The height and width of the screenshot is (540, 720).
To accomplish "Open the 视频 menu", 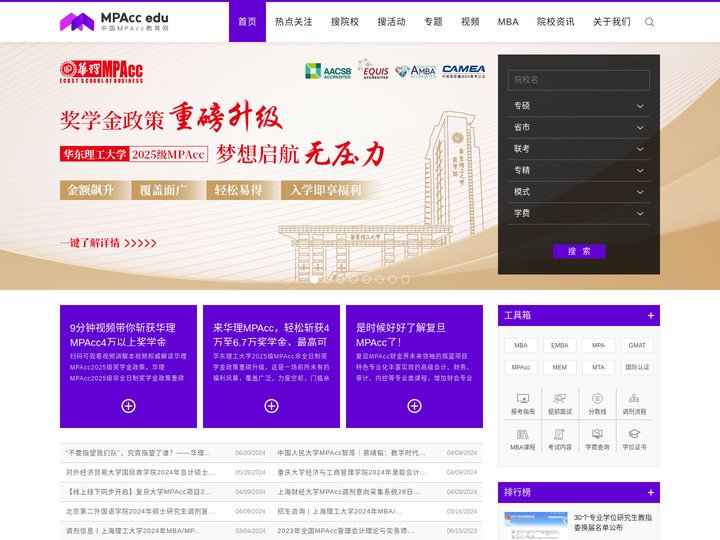I will click(470, 22).
